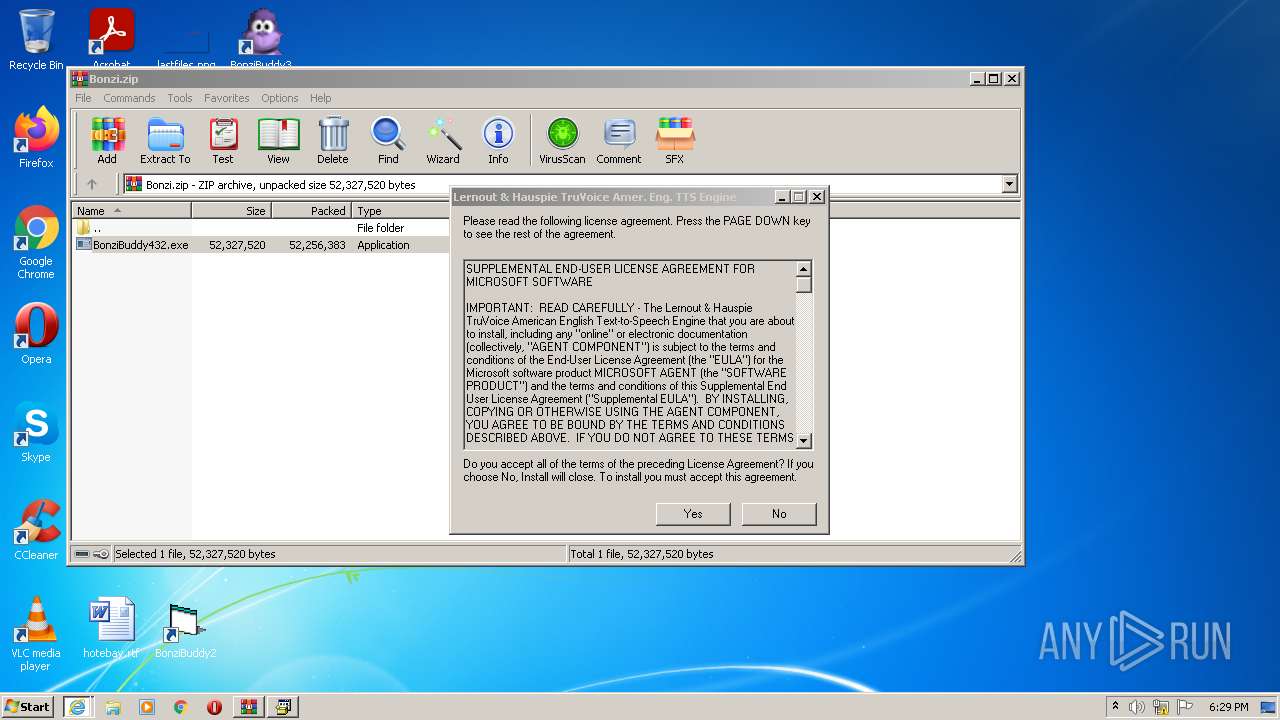This screenshot has width=1280, height=720.
Task: Click the Start button
Action: (27, 707)
